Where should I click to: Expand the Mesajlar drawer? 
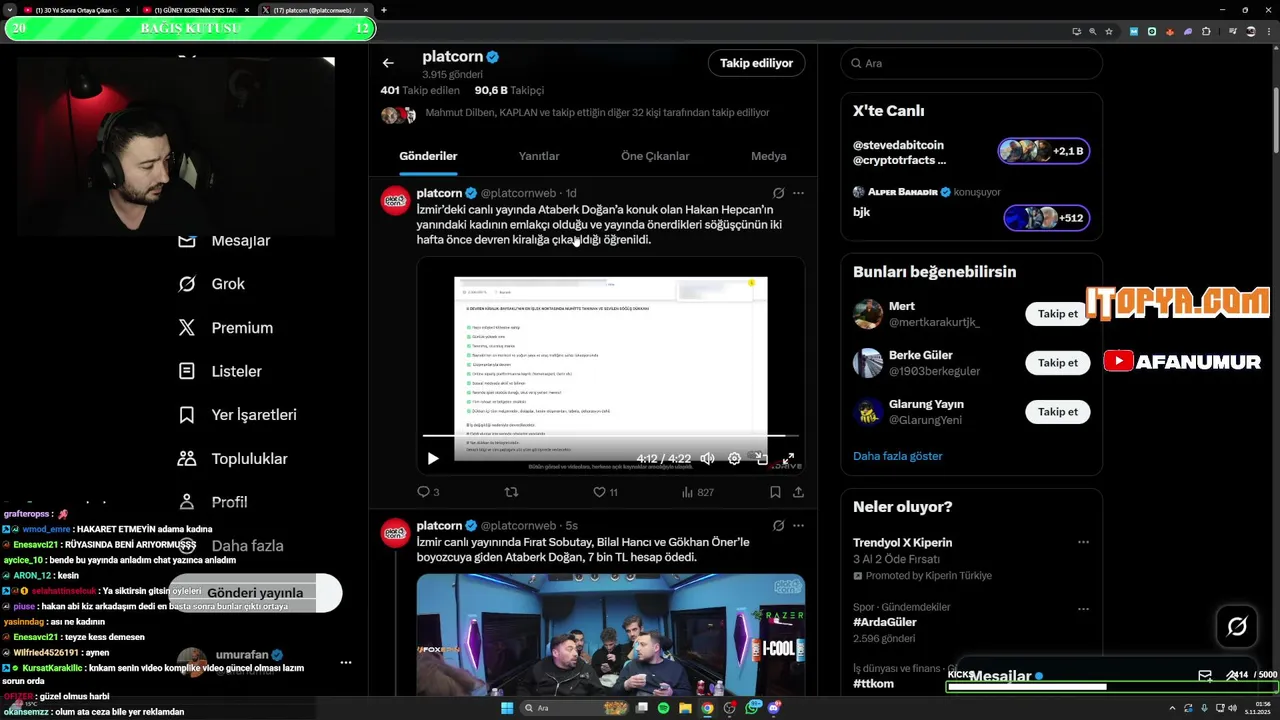point(1233,676)
